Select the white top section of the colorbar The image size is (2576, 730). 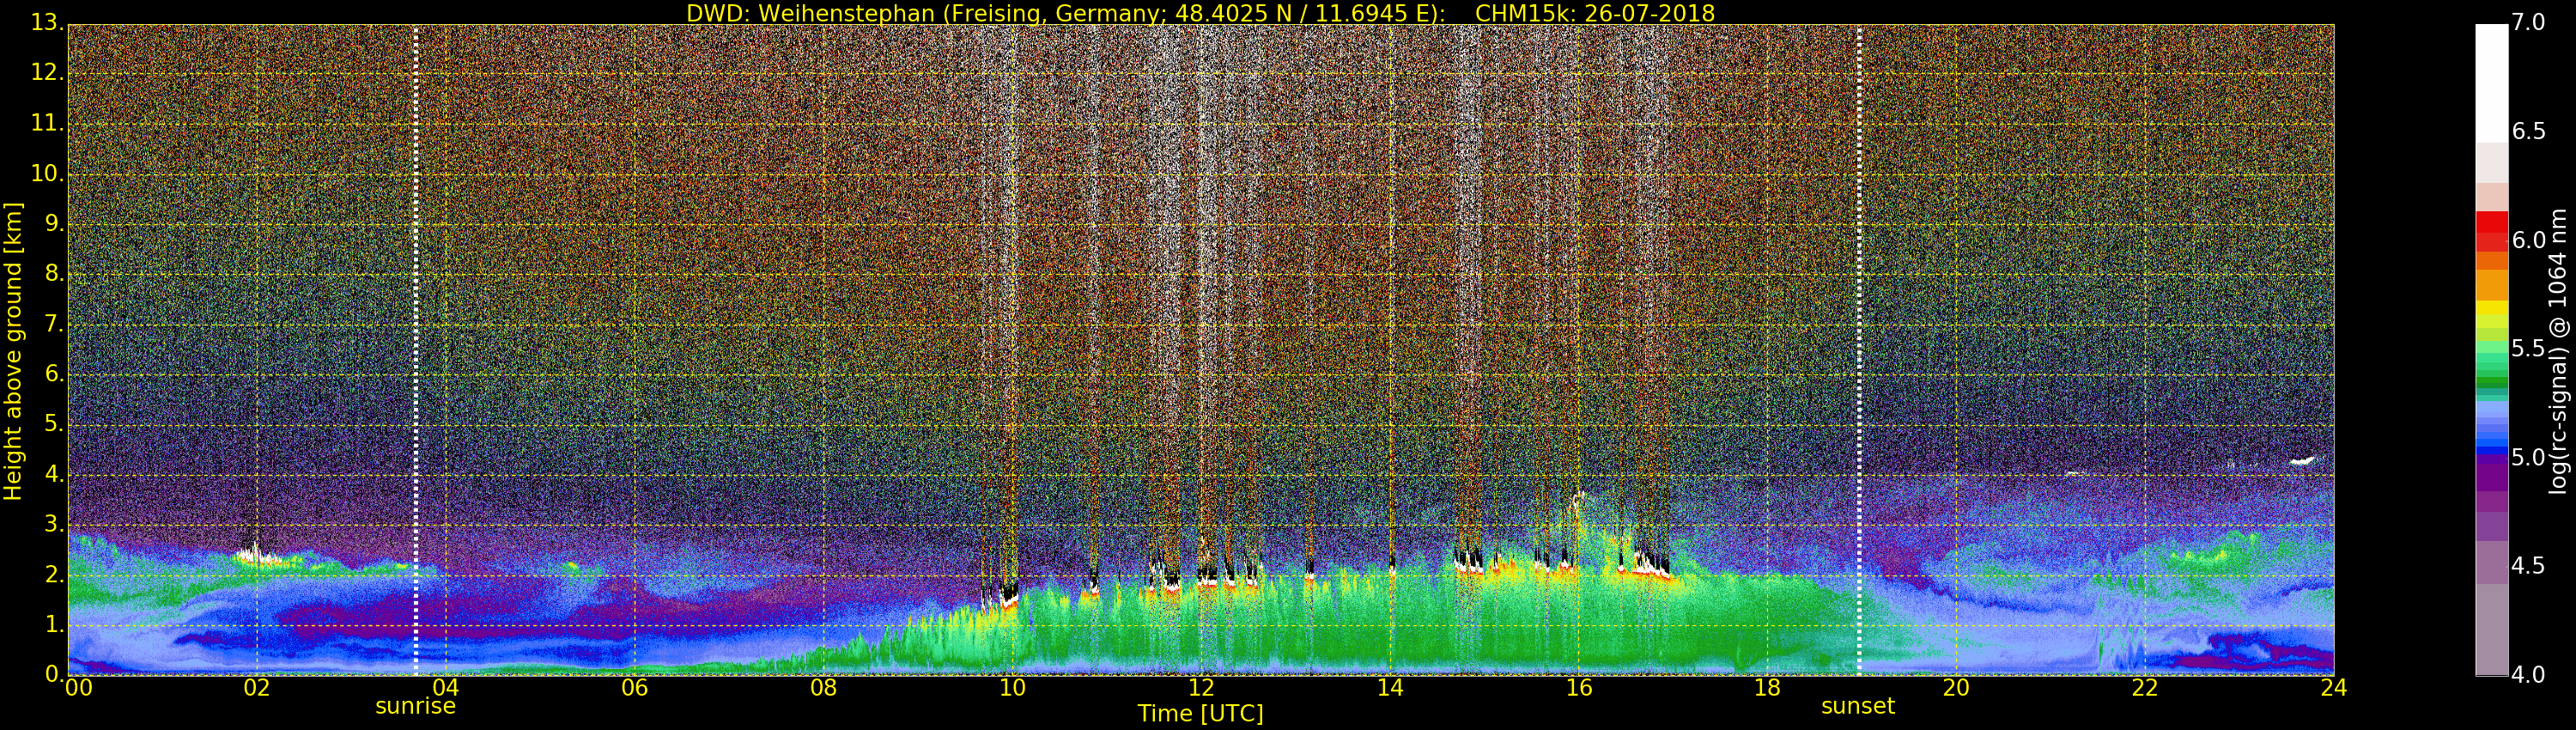(x=2491, y=80)
